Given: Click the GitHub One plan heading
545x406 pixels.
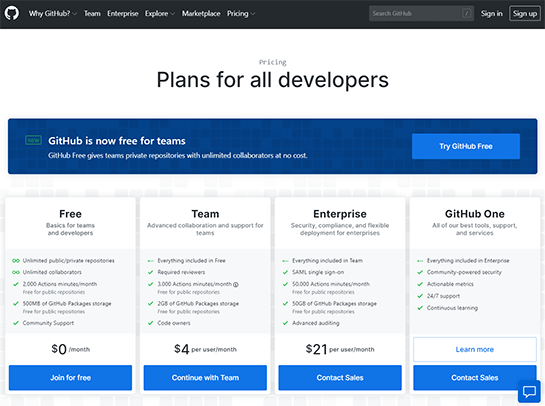Looking at the screenshot, I should (x=475, y=214).
